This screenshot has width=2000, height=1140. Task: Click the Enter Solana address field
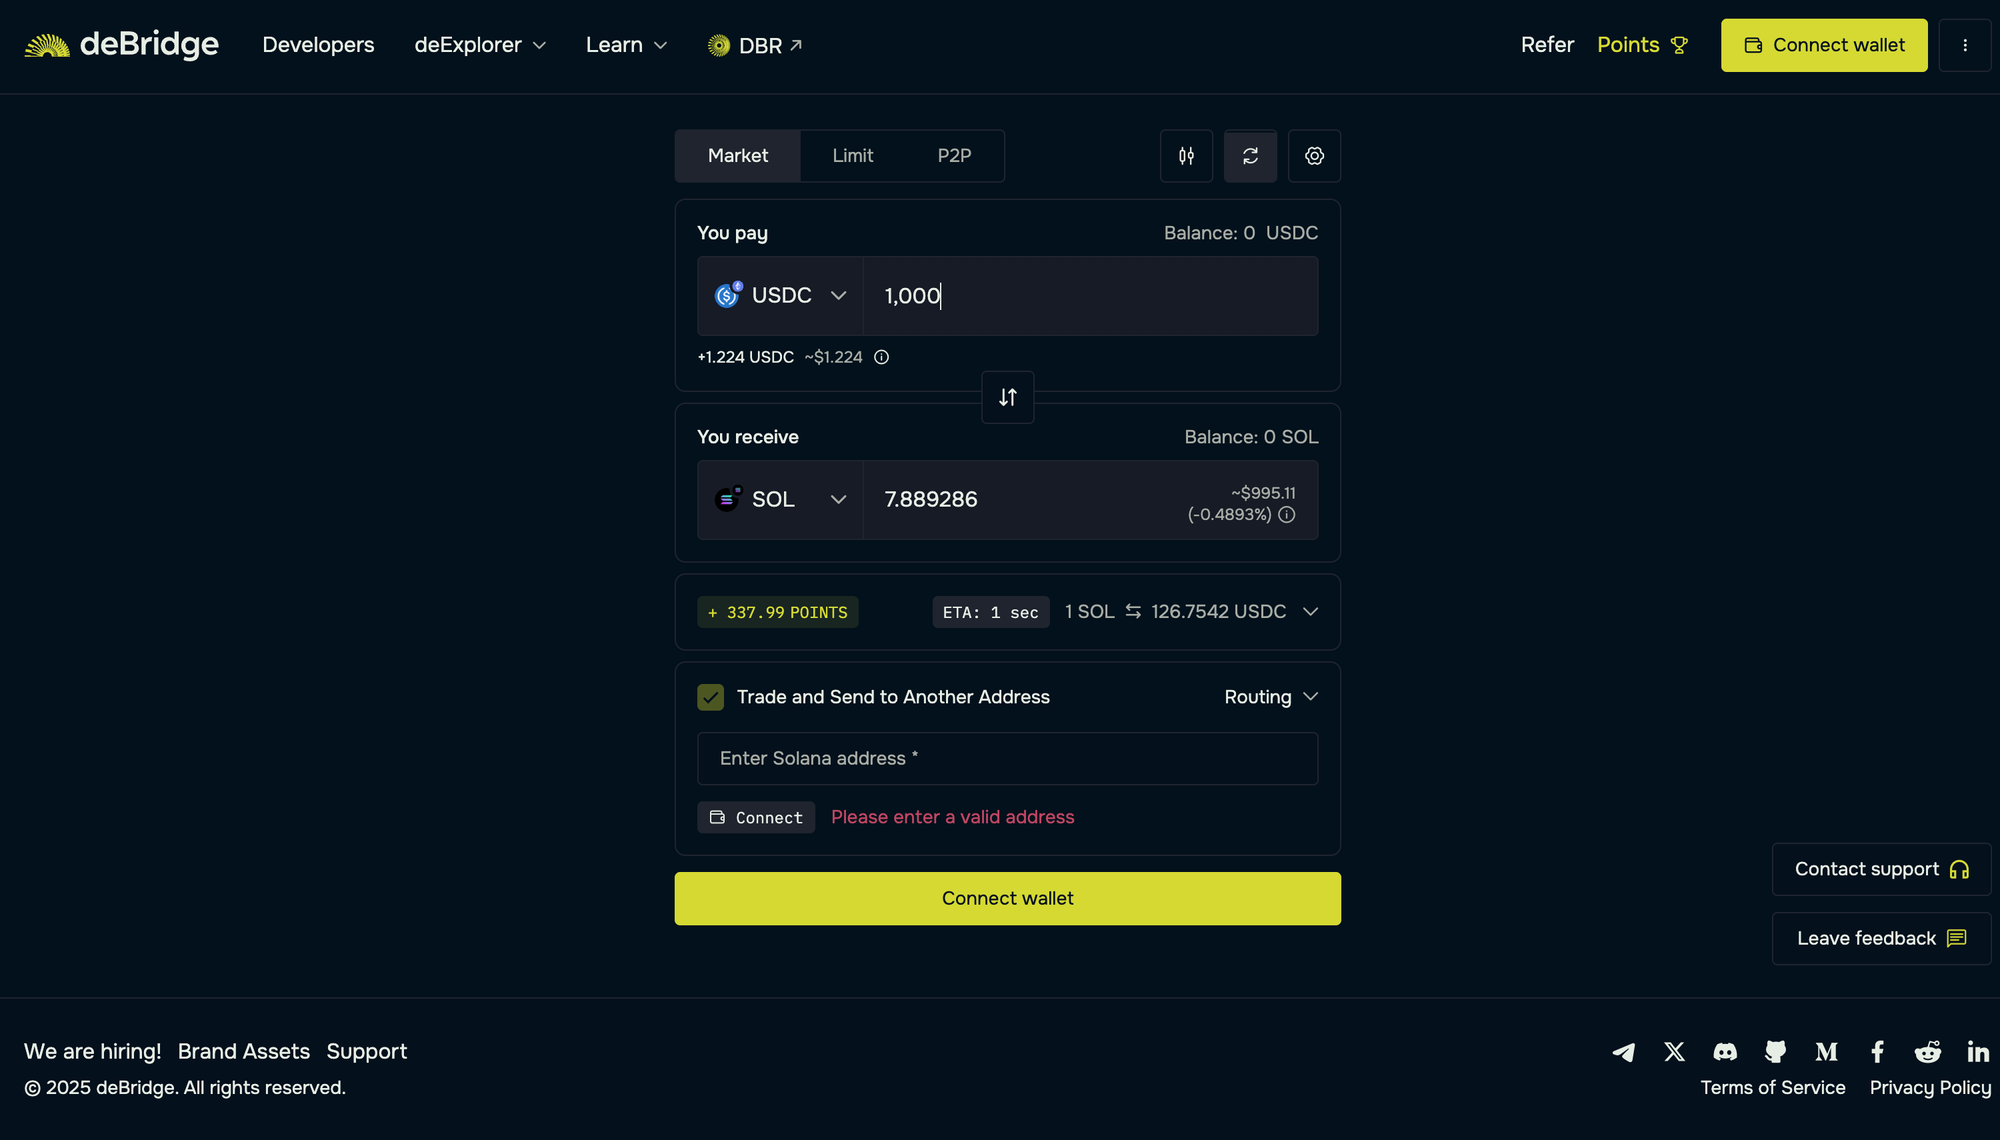coord(1007,758)
